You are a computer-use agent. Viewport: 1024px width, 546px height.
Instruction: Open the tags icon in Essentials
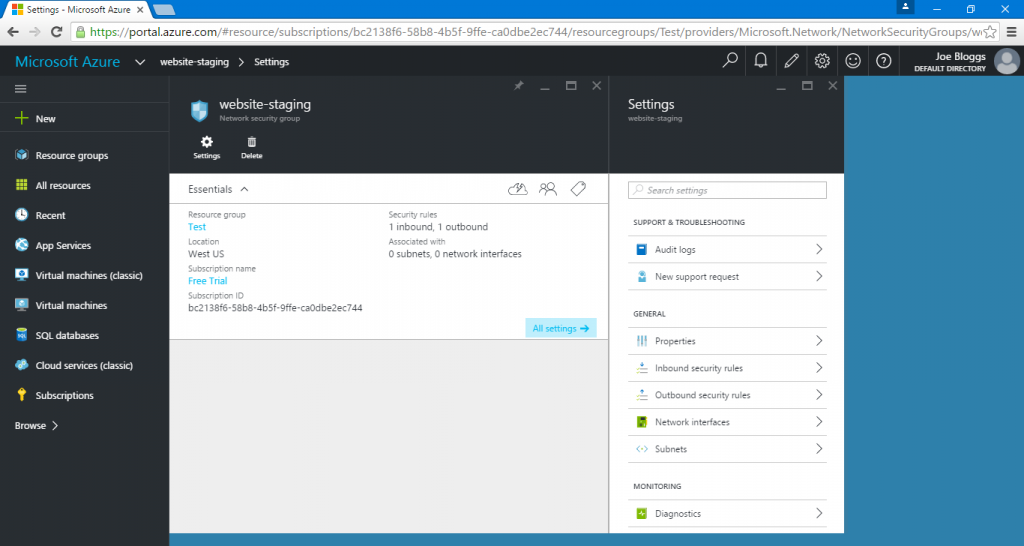tap(578, 189)
